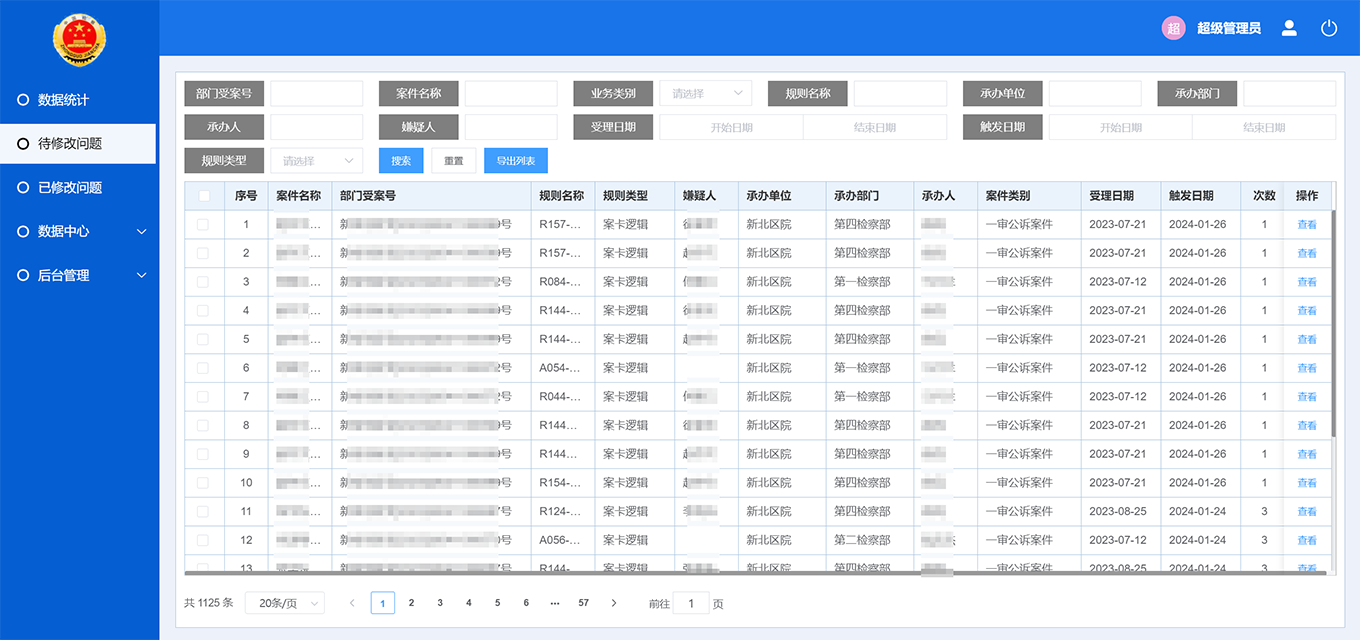Toggle the select-all checkbox in table header

203,195
